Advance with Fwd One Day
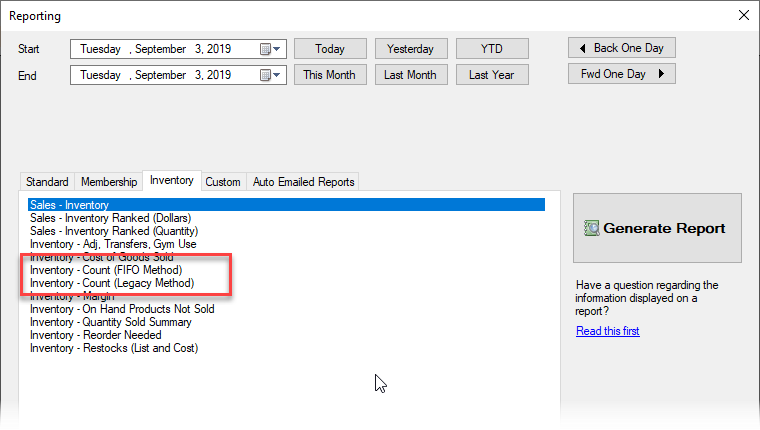This screenshot has width=760, height=430. [622, 74]
